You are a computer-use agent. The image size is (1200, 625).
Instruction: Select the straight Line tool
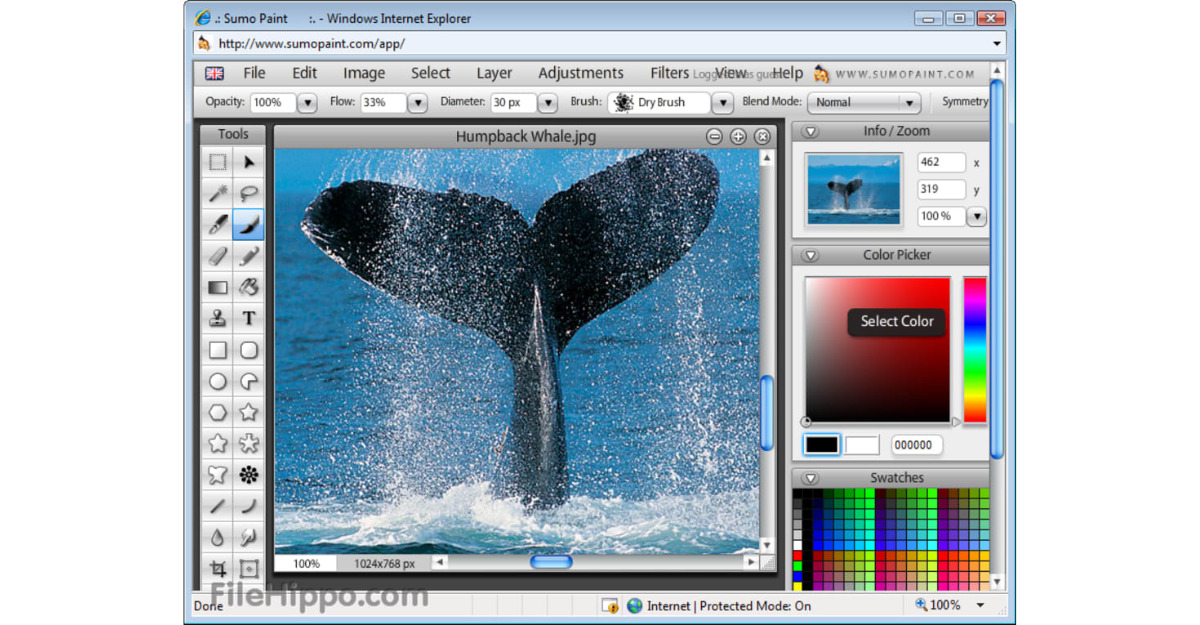[217, 506]
